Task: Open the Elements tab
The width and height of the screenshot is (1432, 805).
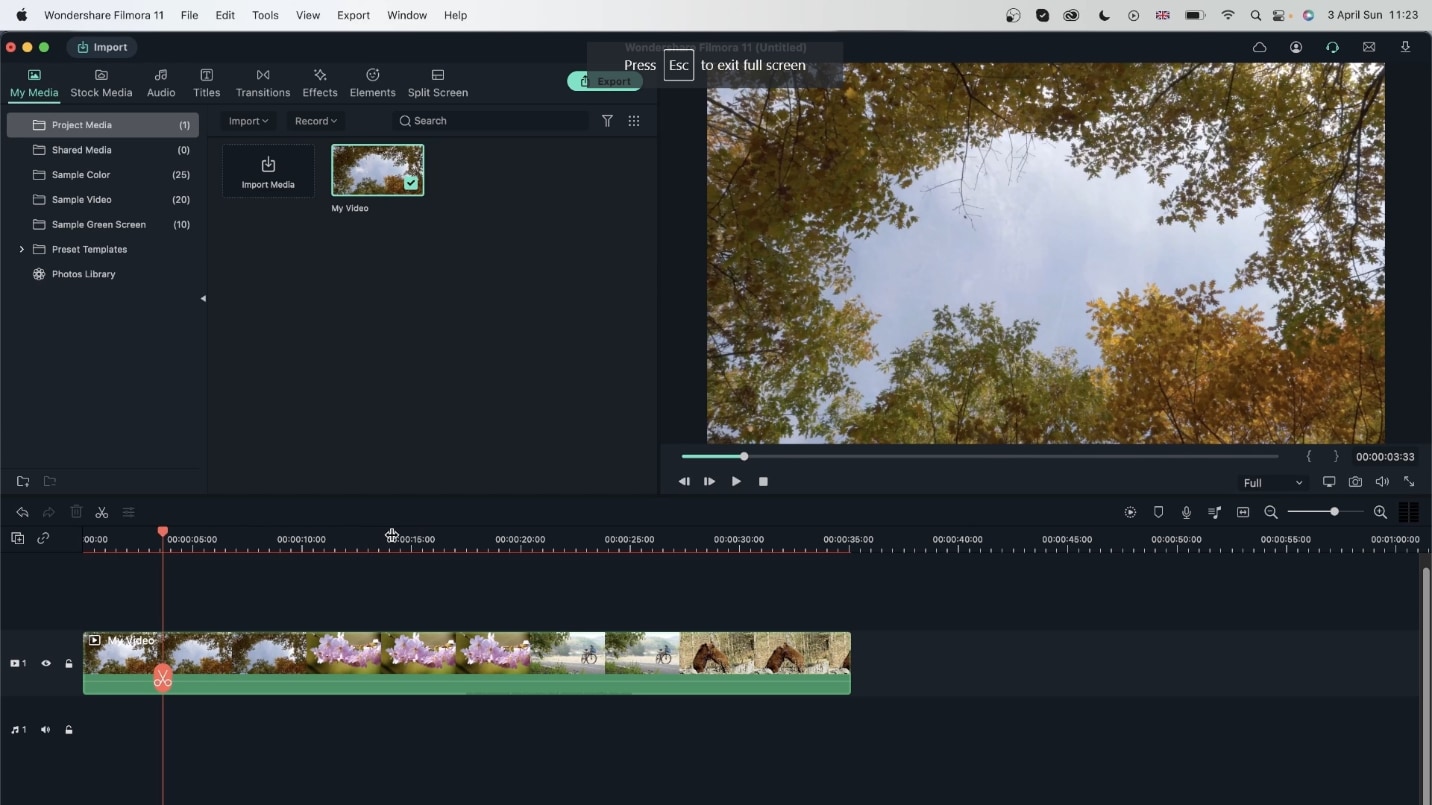Action: pos(373,83)
